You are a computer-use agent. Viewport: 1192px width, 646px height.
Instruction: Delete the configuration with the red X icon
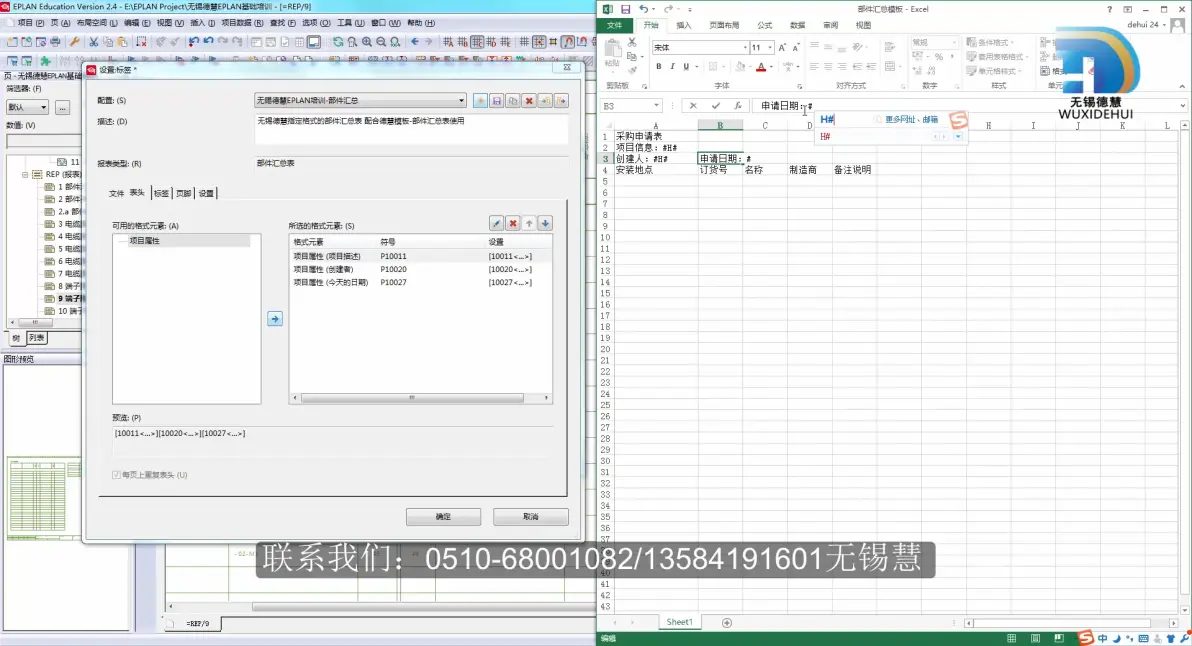(529, 101)
